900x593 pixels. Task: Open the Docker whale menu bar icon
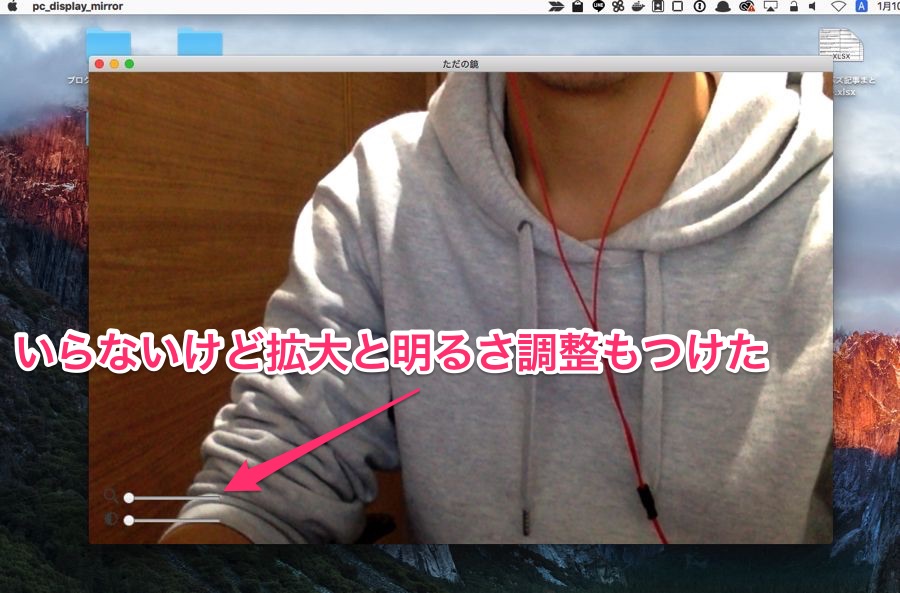click(x=638, y=6)
